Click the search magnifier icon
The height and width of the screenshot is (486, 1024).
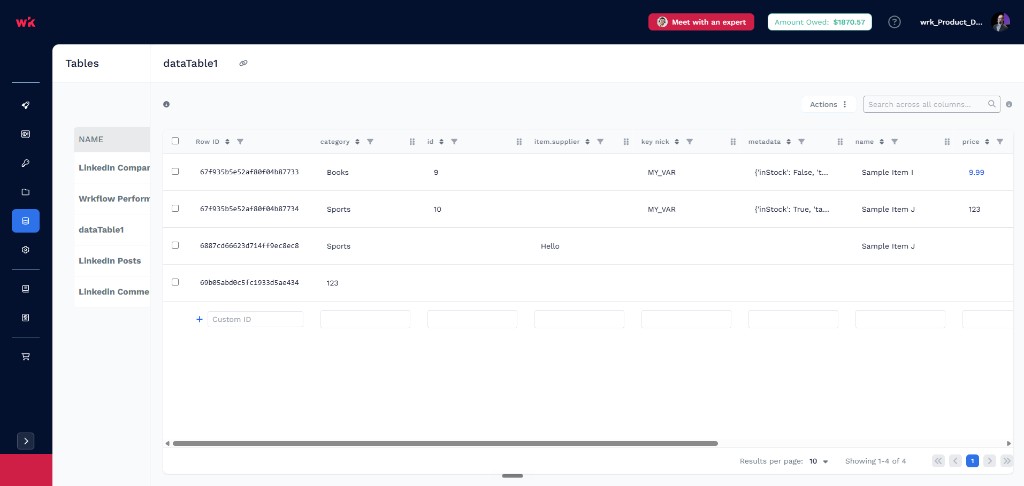(991, 104)
